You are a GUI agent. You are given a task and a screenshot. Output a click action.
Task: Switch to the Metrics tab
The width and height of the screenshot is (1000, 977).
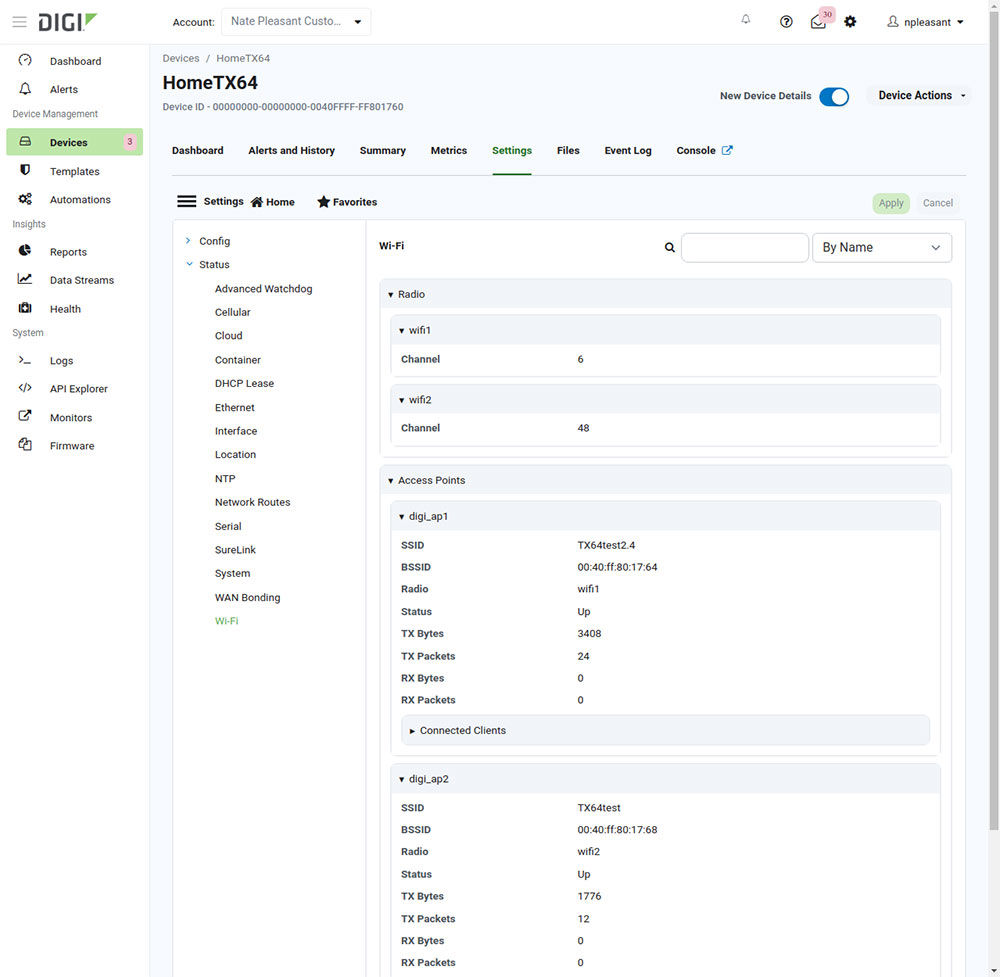tap(448, 150)
